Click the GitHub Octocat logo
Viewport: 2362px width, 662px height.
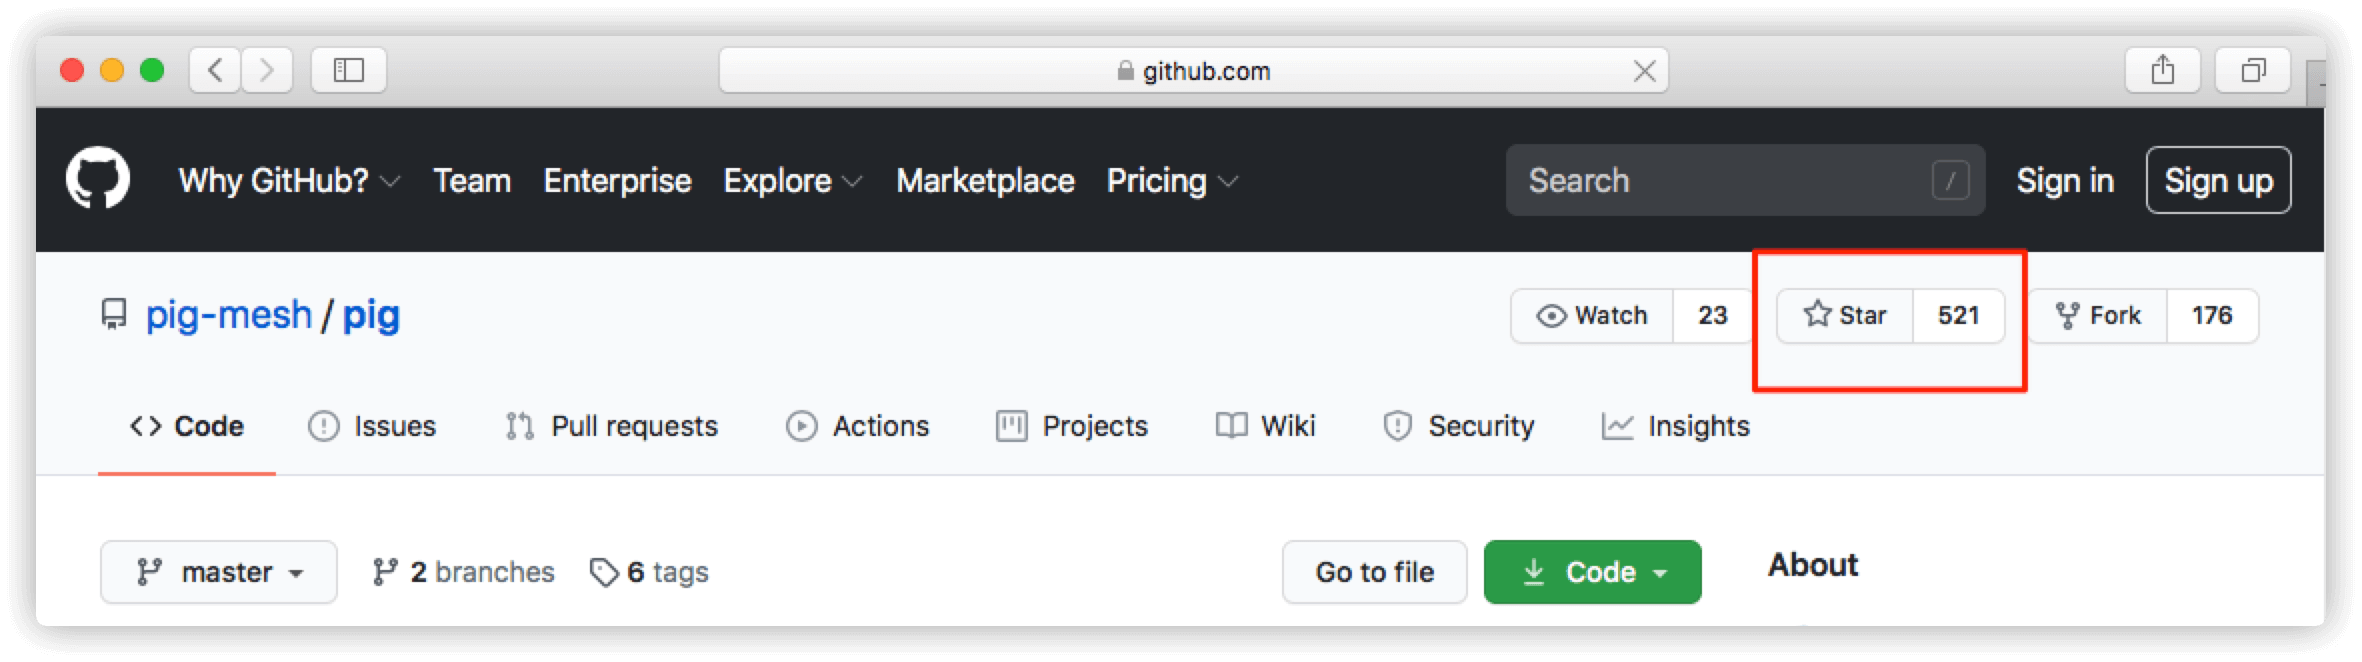pos(98,179)
